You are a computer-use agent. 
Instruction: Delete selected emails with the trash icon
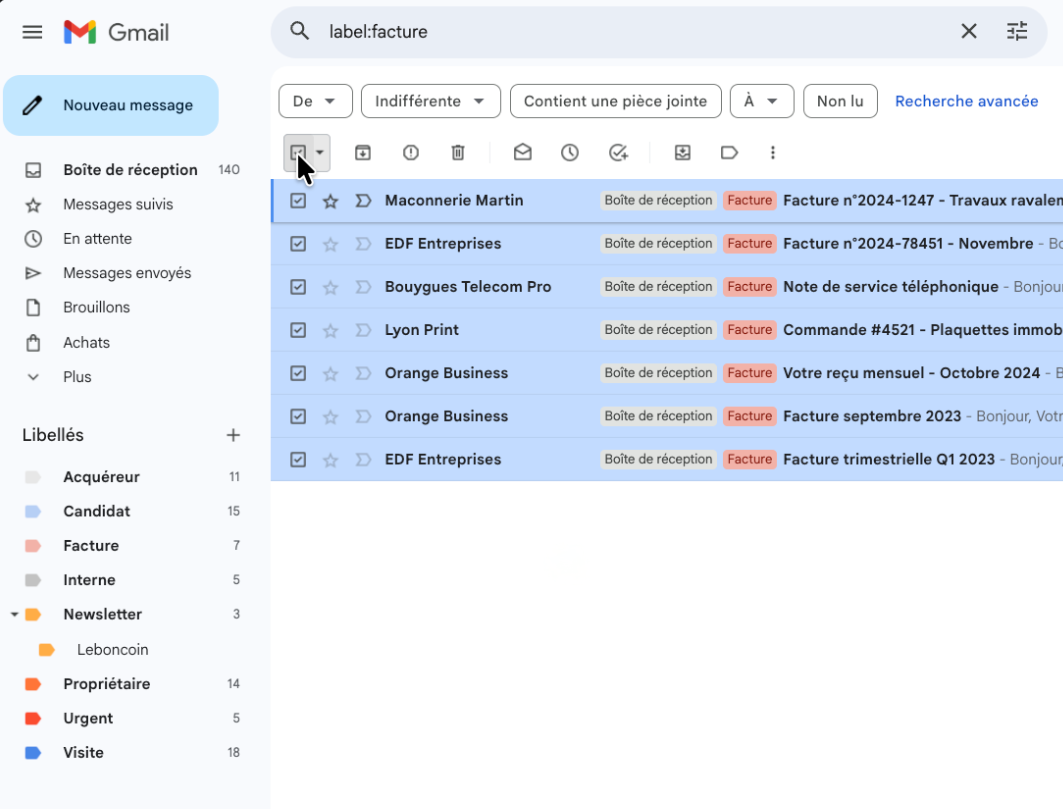coord(458,153)
